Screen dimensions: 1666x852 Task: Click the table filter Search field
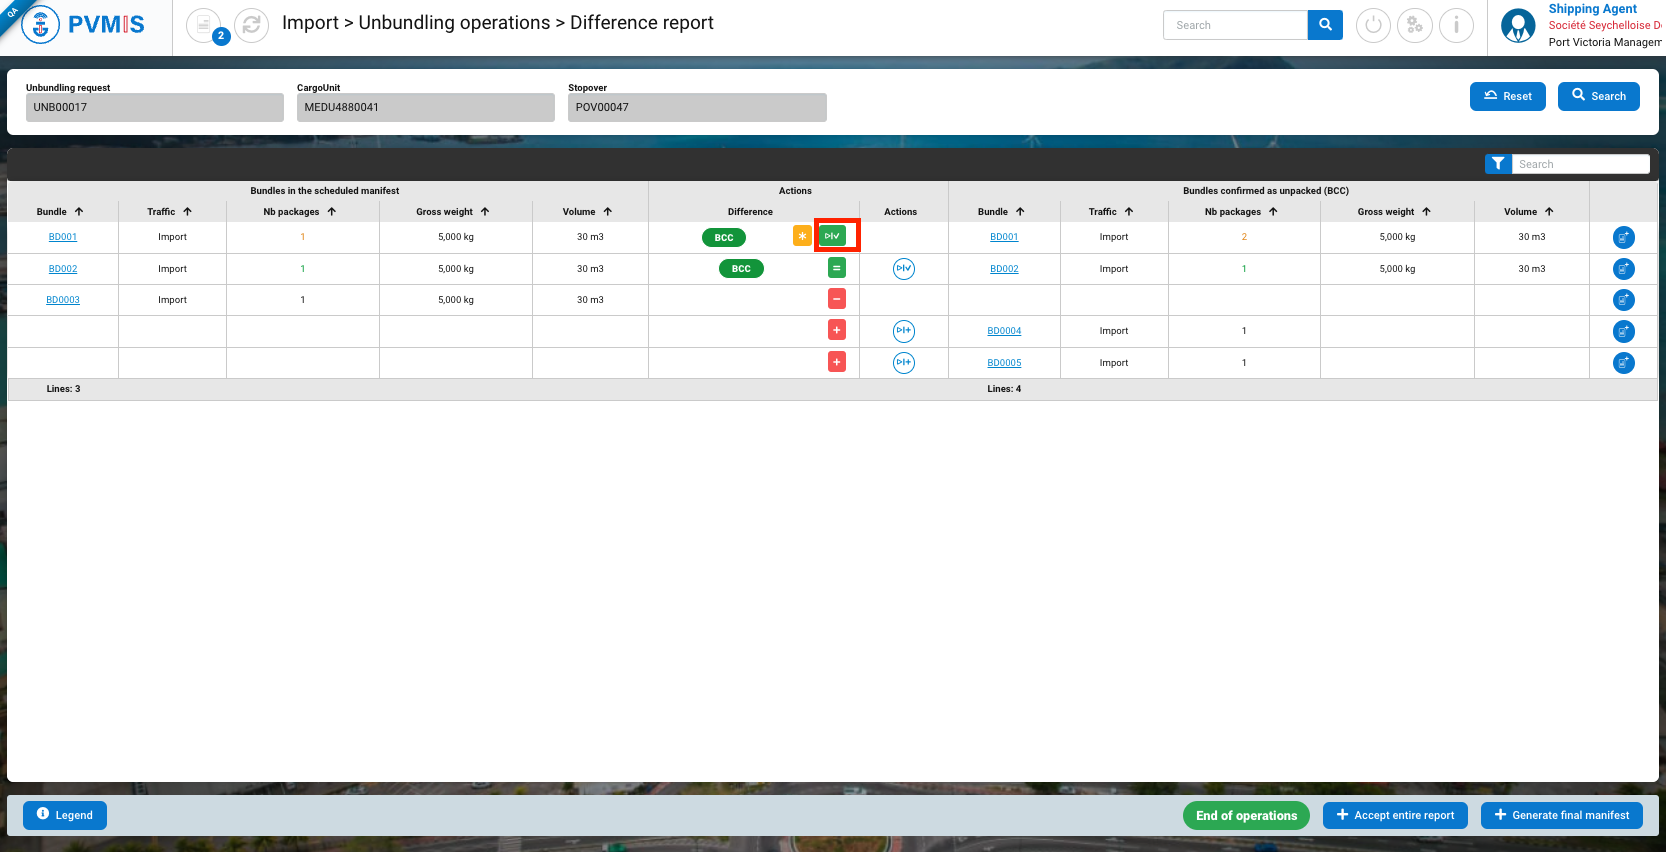coord(1579,164)
